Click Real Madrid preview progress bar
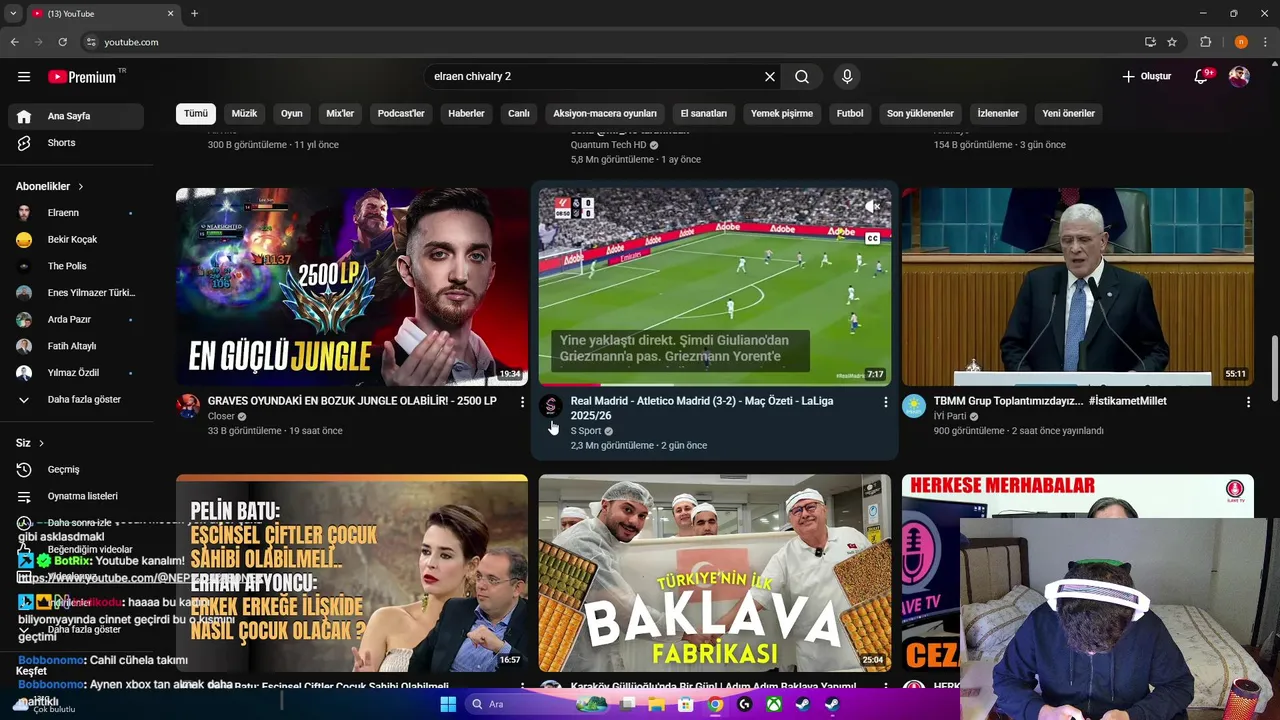The height and width of the screenshot is (720, 1280). pyautogui.click(x=715, y=384)
